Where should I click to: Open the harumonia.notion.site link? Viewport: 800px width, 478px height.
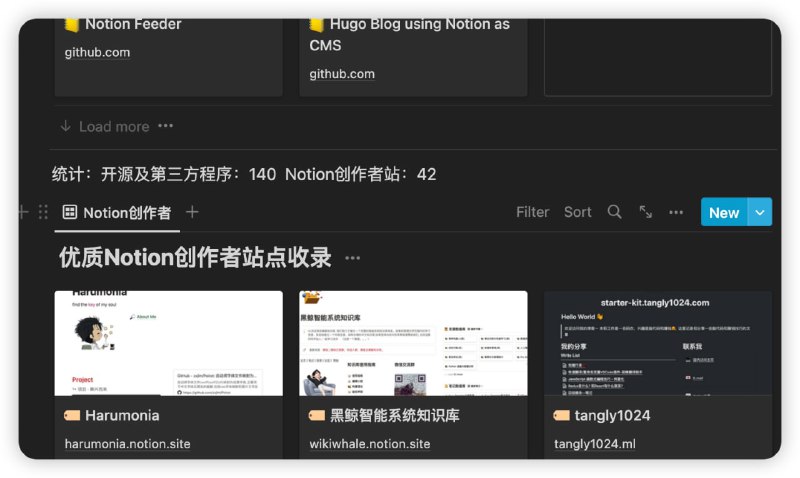point(128,444)
